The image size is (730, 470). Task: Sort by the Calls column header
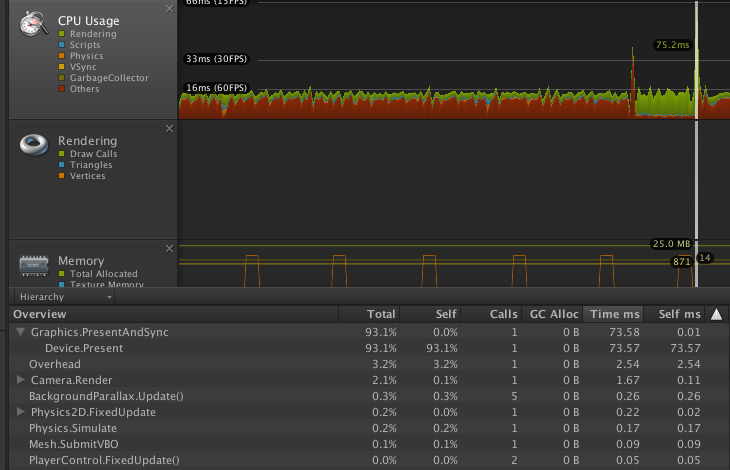(x=491, y=314)
